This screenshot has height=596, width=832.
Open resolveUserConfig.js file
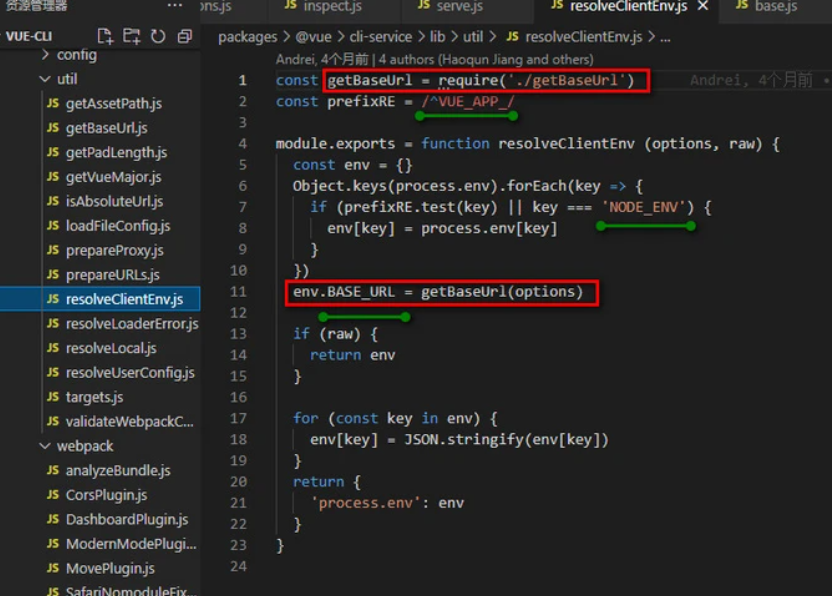[130, 372]
